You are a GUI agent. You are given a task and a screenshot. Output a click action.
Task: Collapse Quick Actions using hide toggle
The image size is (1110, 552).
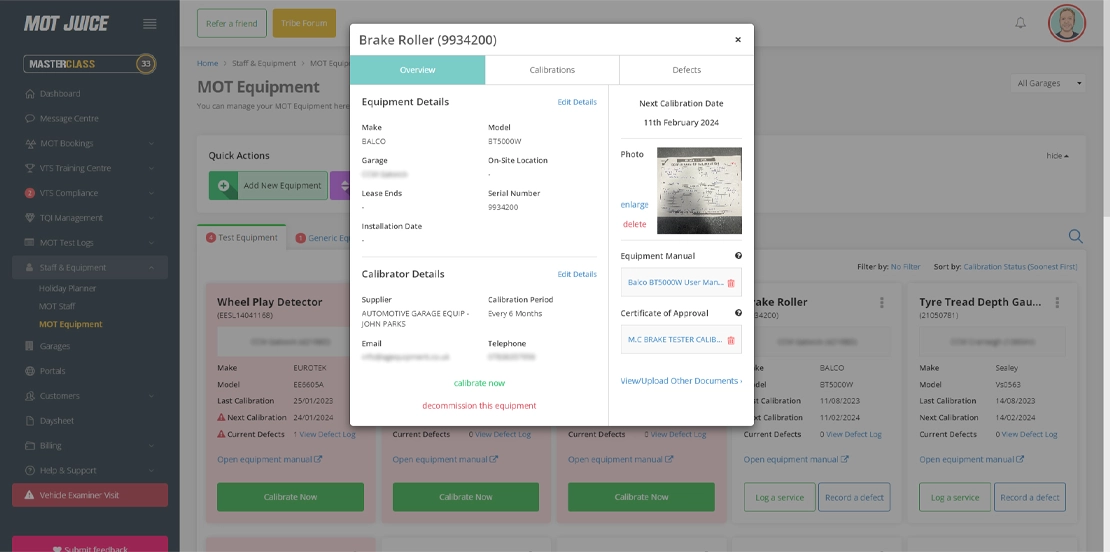coord(1058,156)
